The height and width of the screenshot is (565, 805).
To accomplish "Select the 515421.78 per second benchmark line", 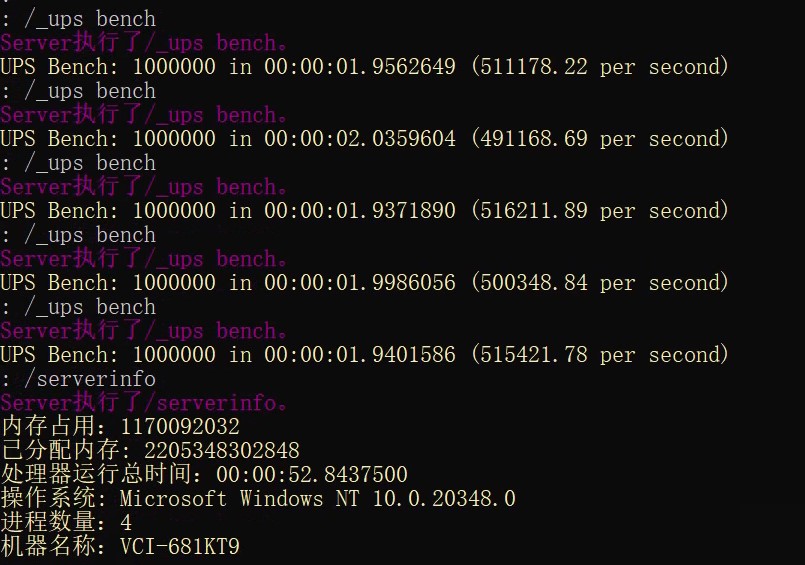I will point(365,355).
